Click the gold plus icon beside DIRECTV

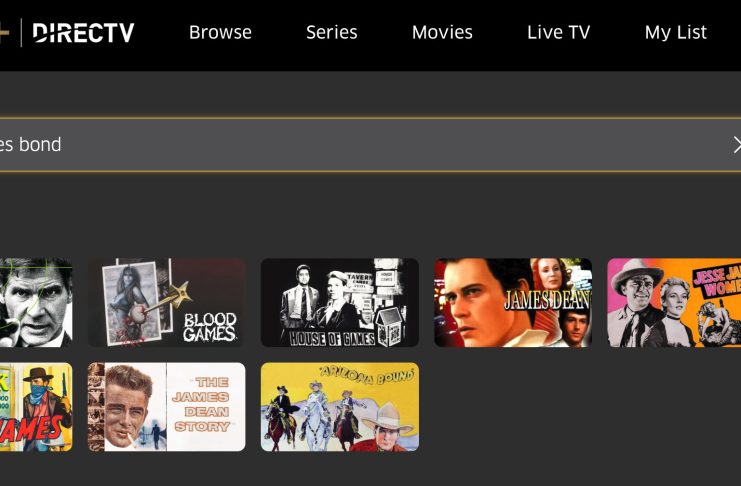click(x=4, y=33)
